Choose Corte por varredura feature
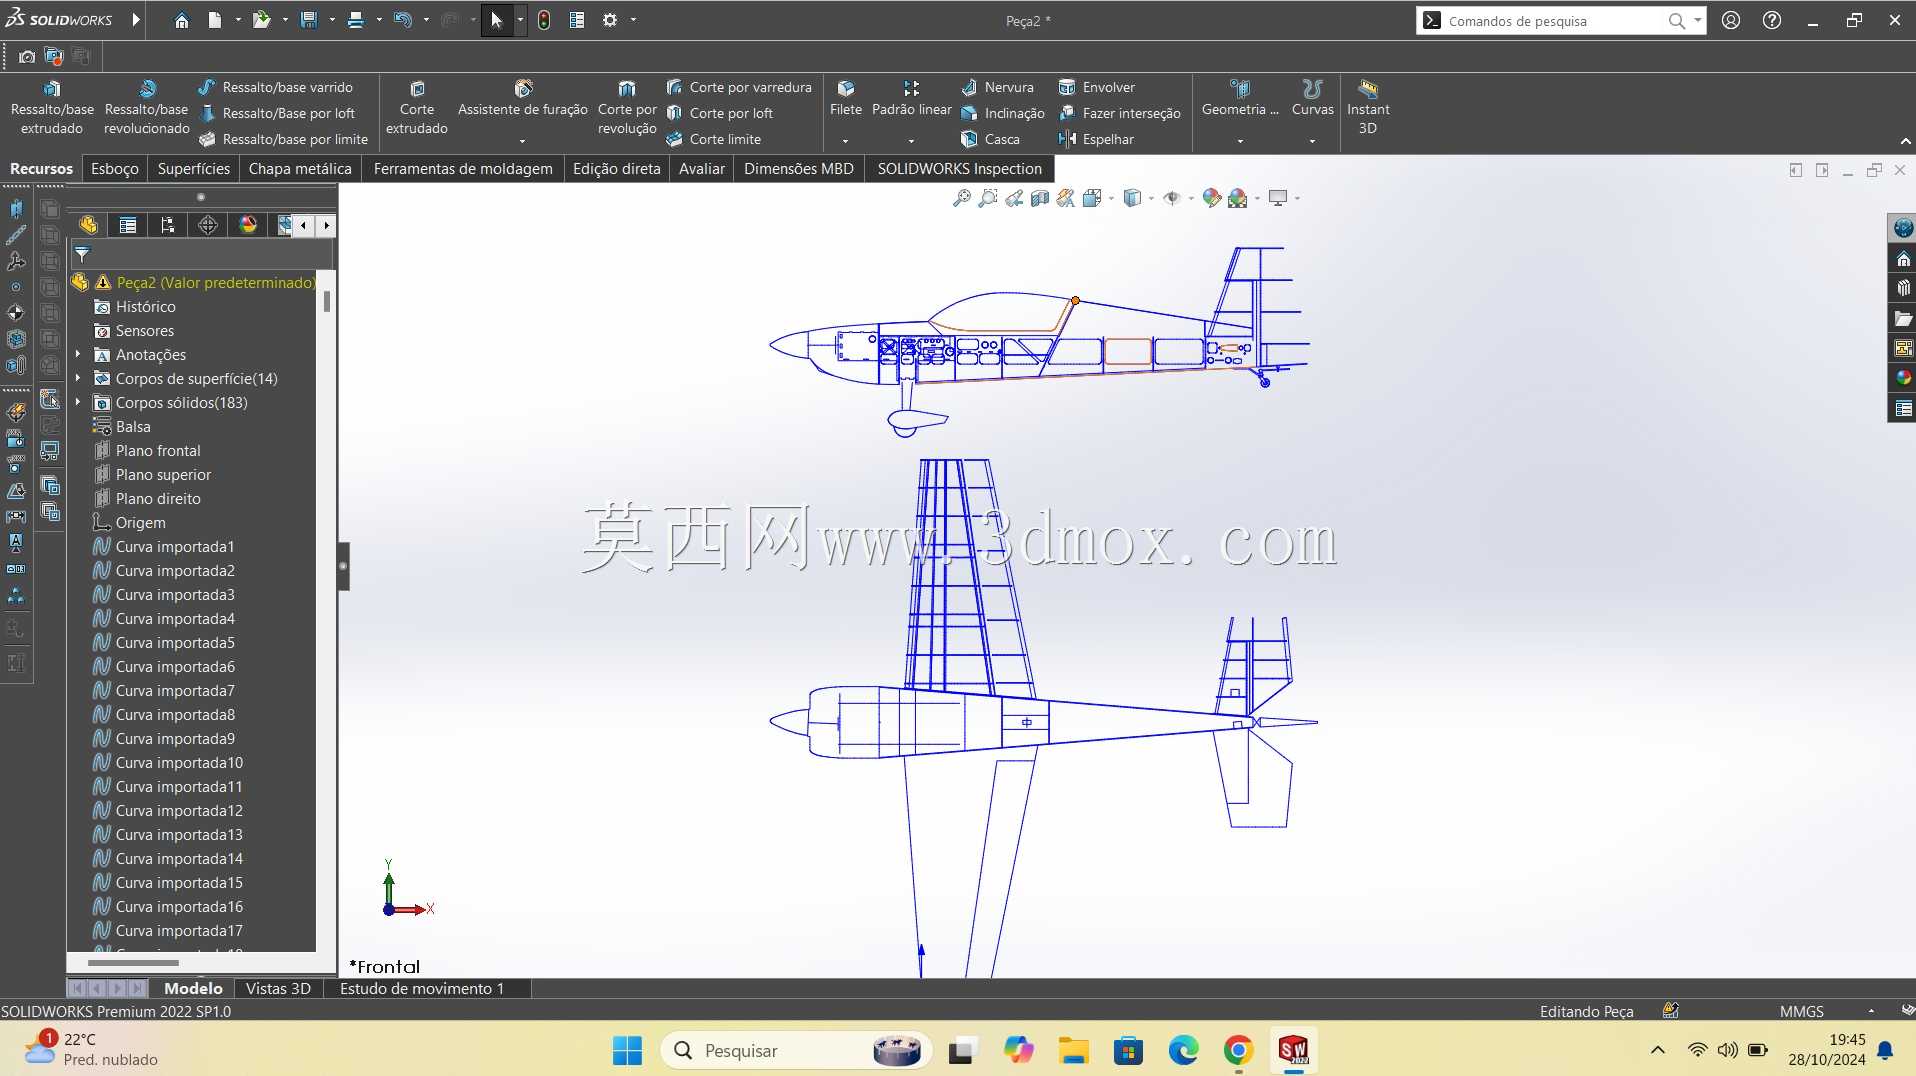The width and height of the screenshot is (1916, 1076). click(x=739, y=87)
